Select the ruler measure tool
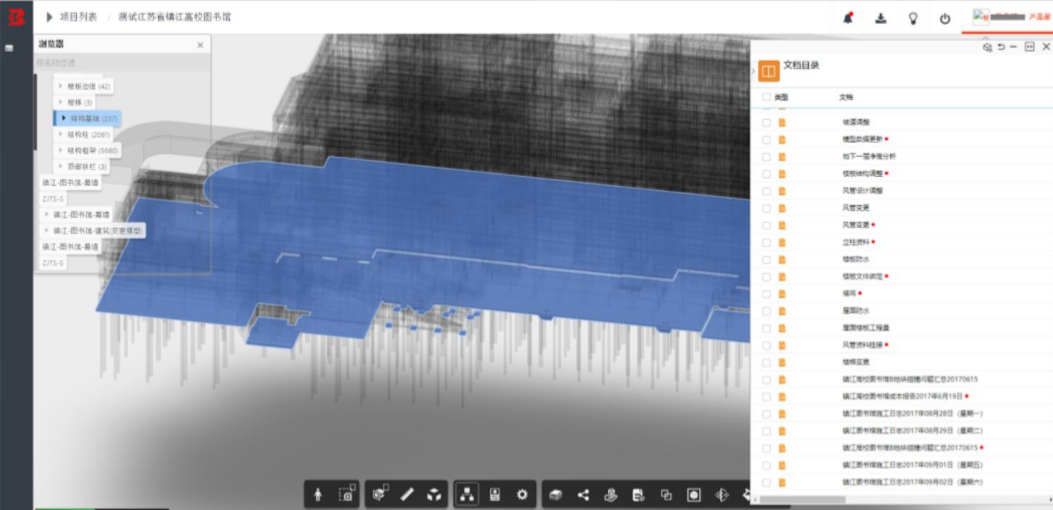This screenshot has width=1053, height=510. click(x=407, y=495)
